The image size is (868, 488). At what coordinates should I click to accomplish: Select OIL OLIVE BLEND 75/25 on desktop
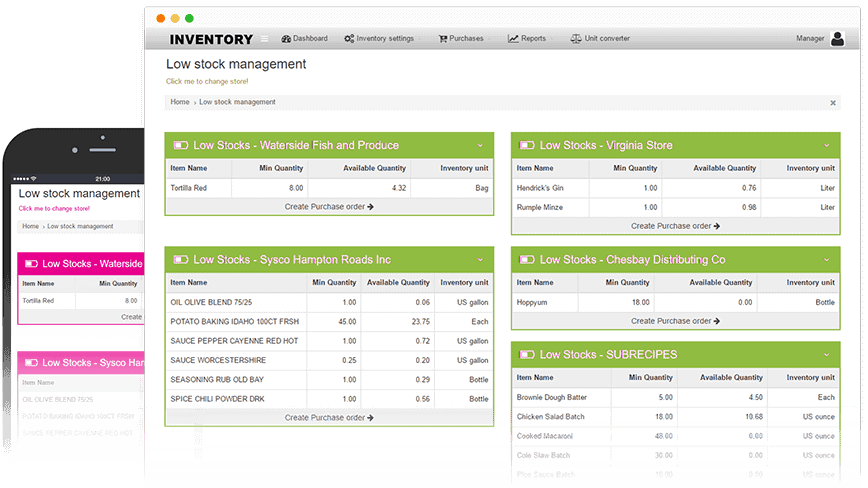[329, 302]
